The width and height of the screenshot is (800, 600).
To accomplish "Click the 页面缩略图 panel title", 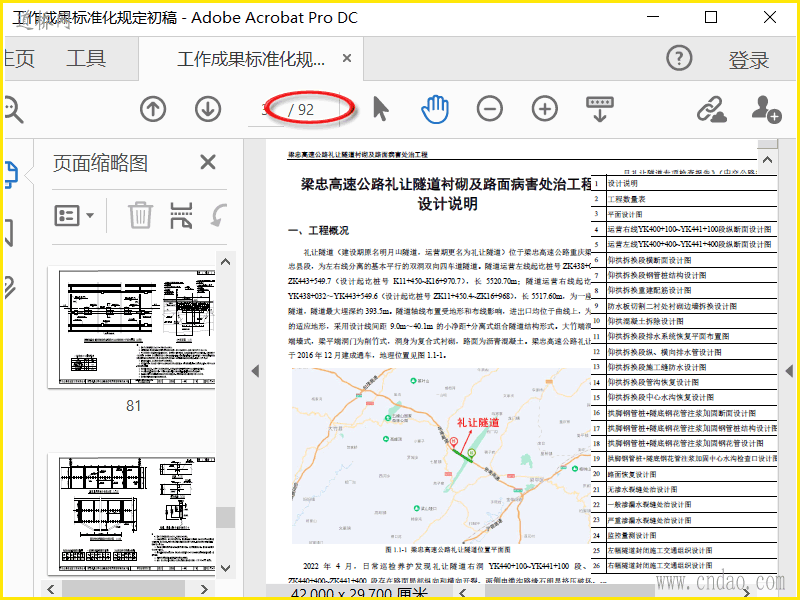I will coord(101,163).
